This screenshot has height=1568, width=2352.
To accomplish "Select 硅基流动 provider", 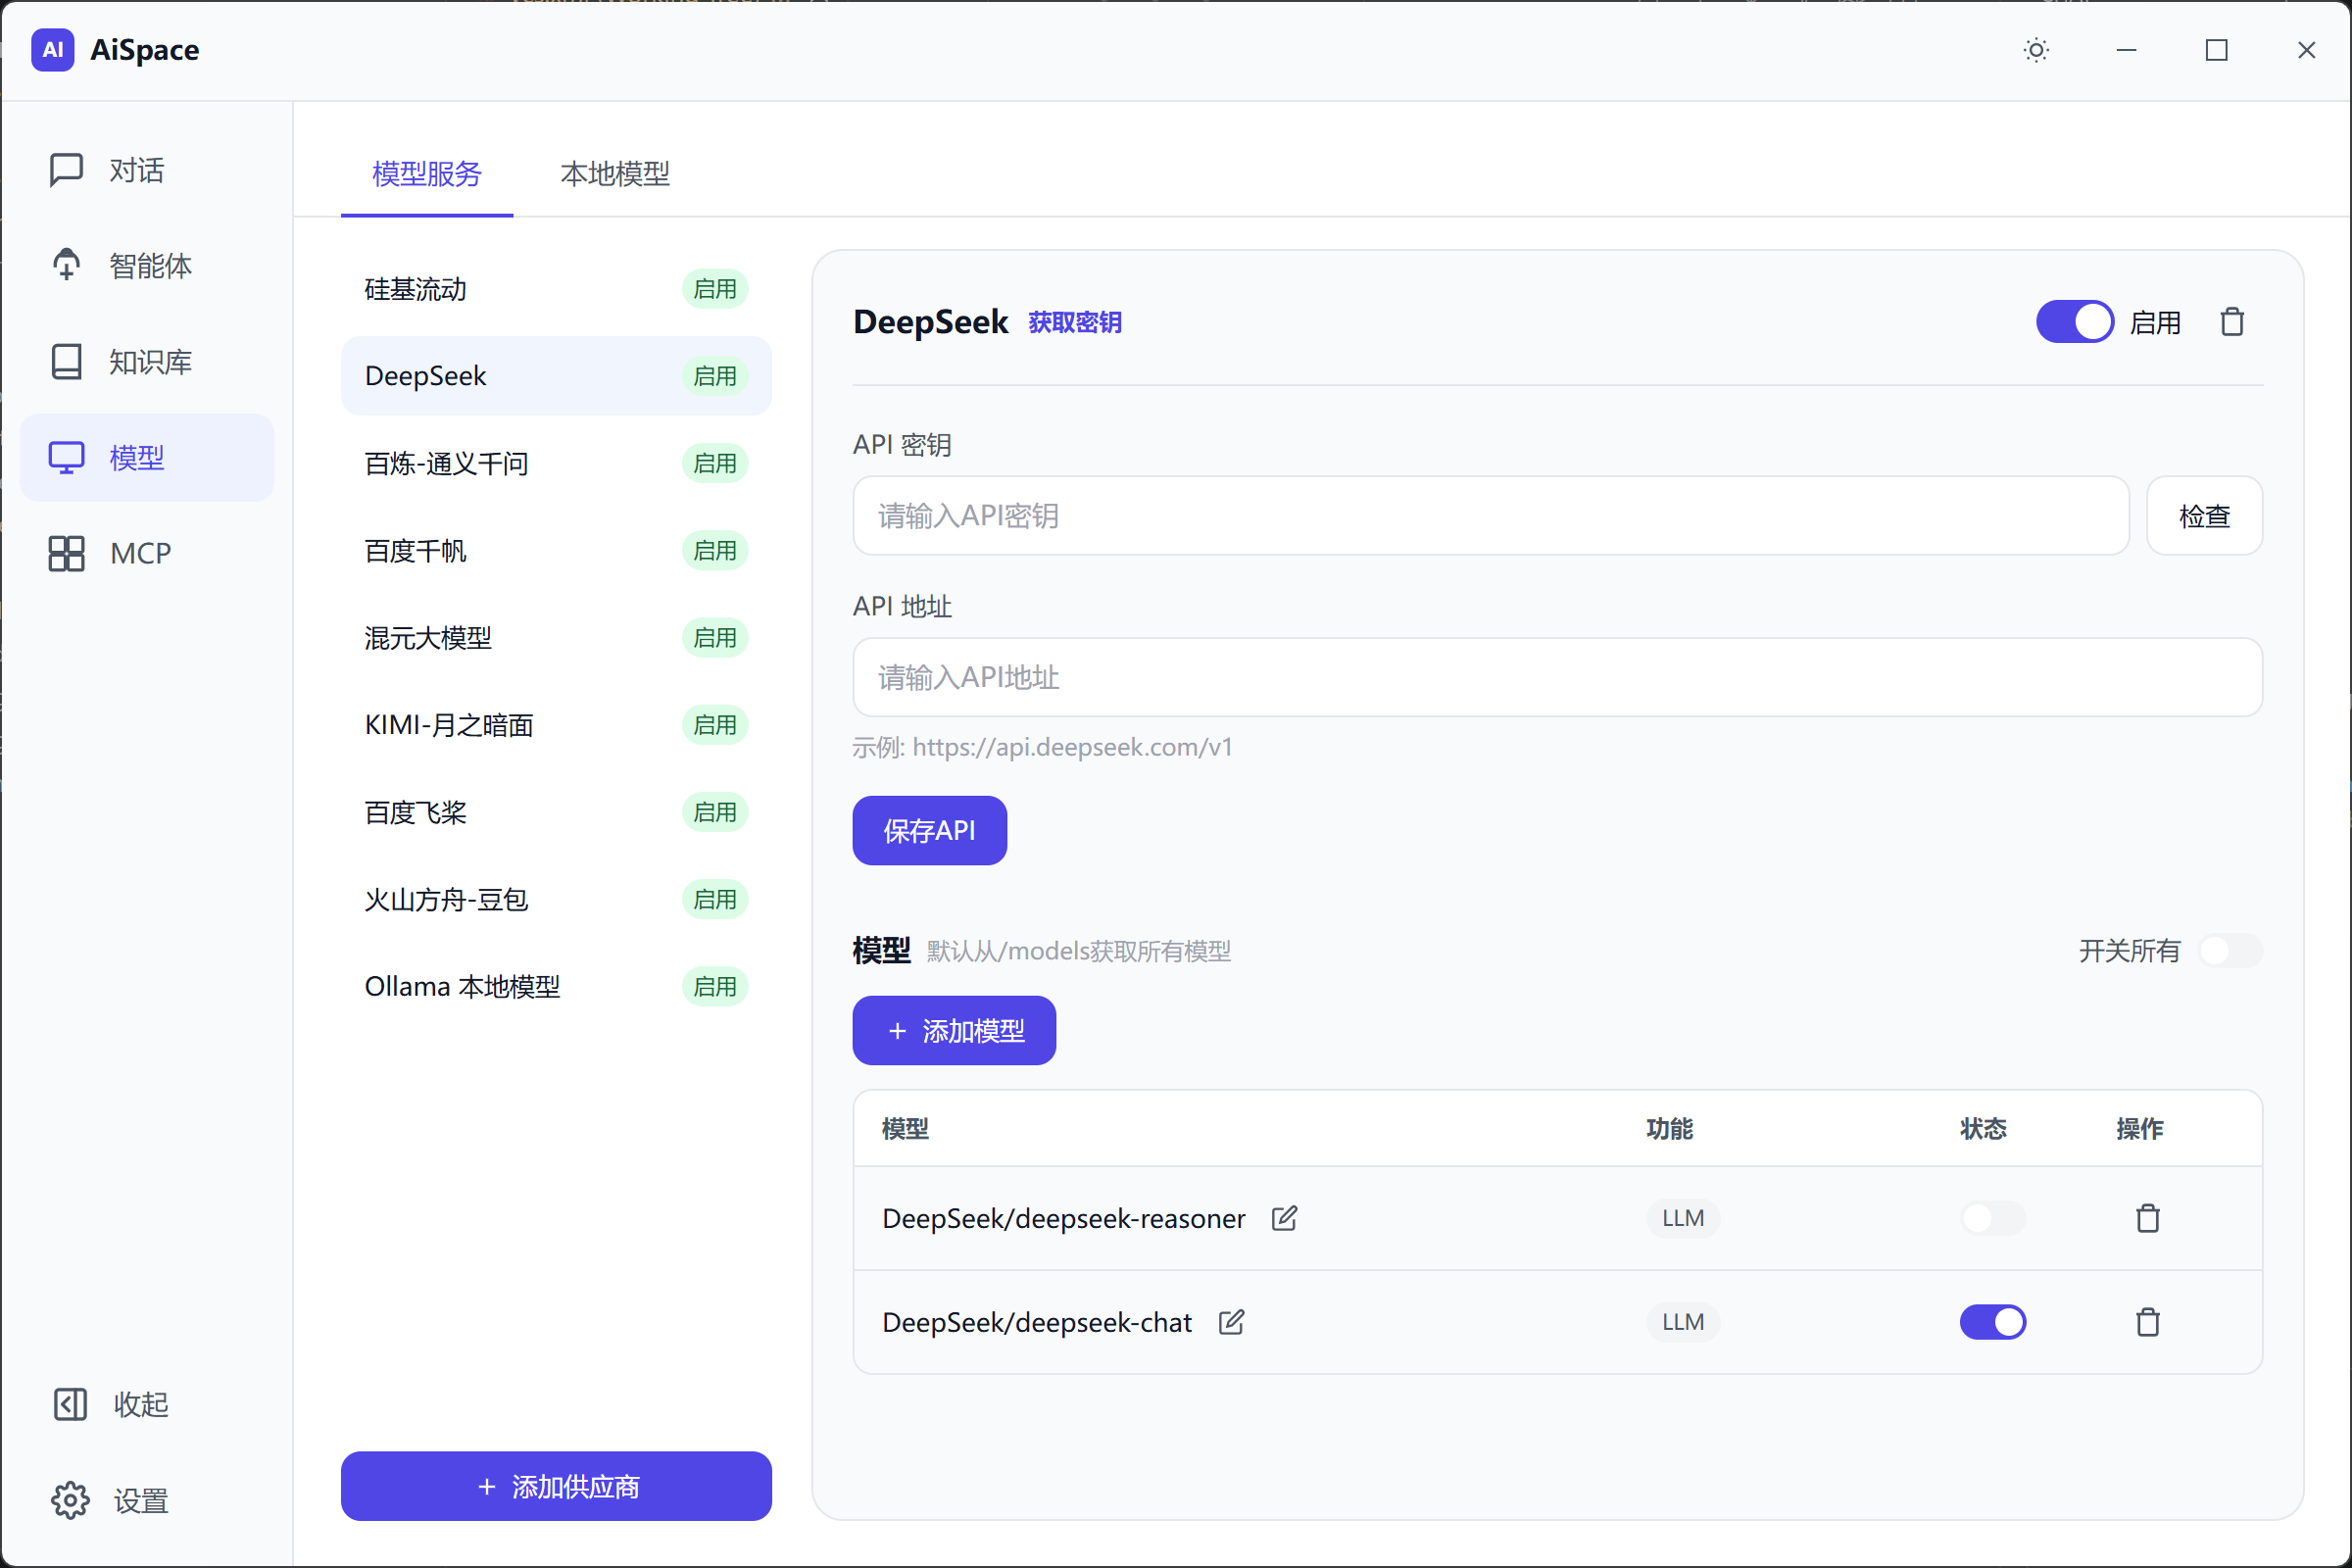I will [556, 289].
